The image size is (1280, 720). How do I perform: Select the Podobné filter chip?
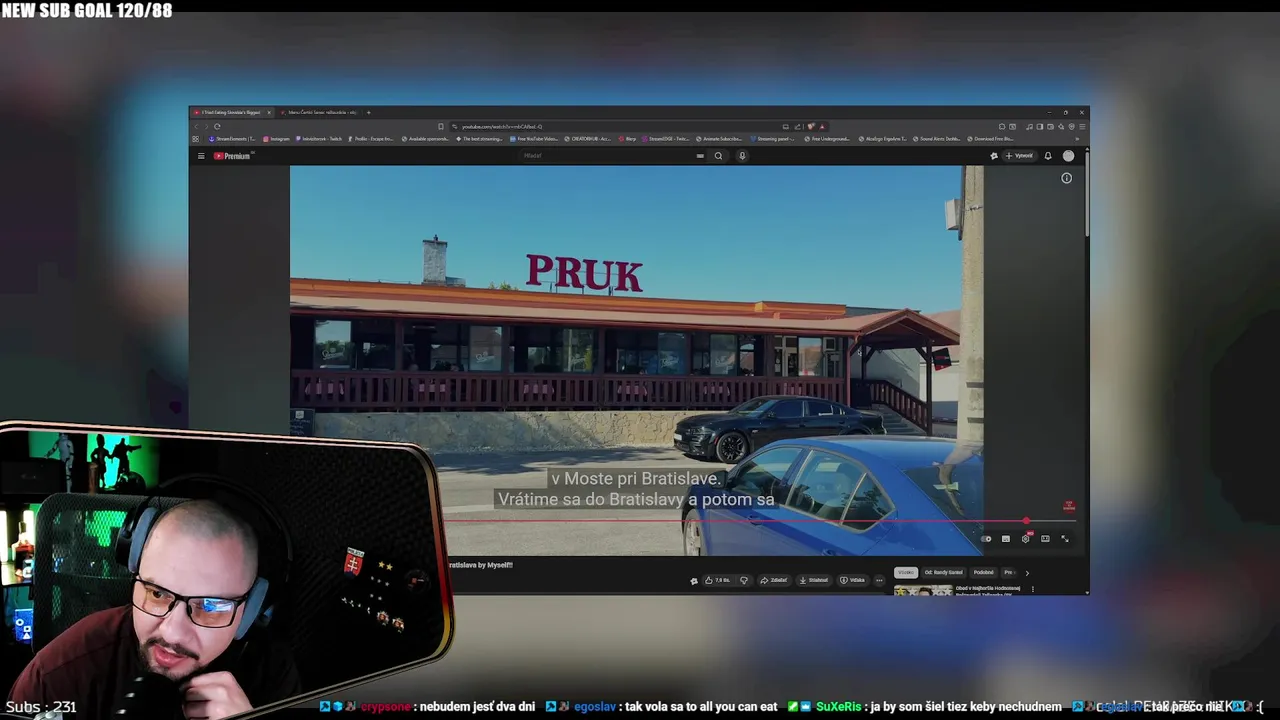coord(984,572)
